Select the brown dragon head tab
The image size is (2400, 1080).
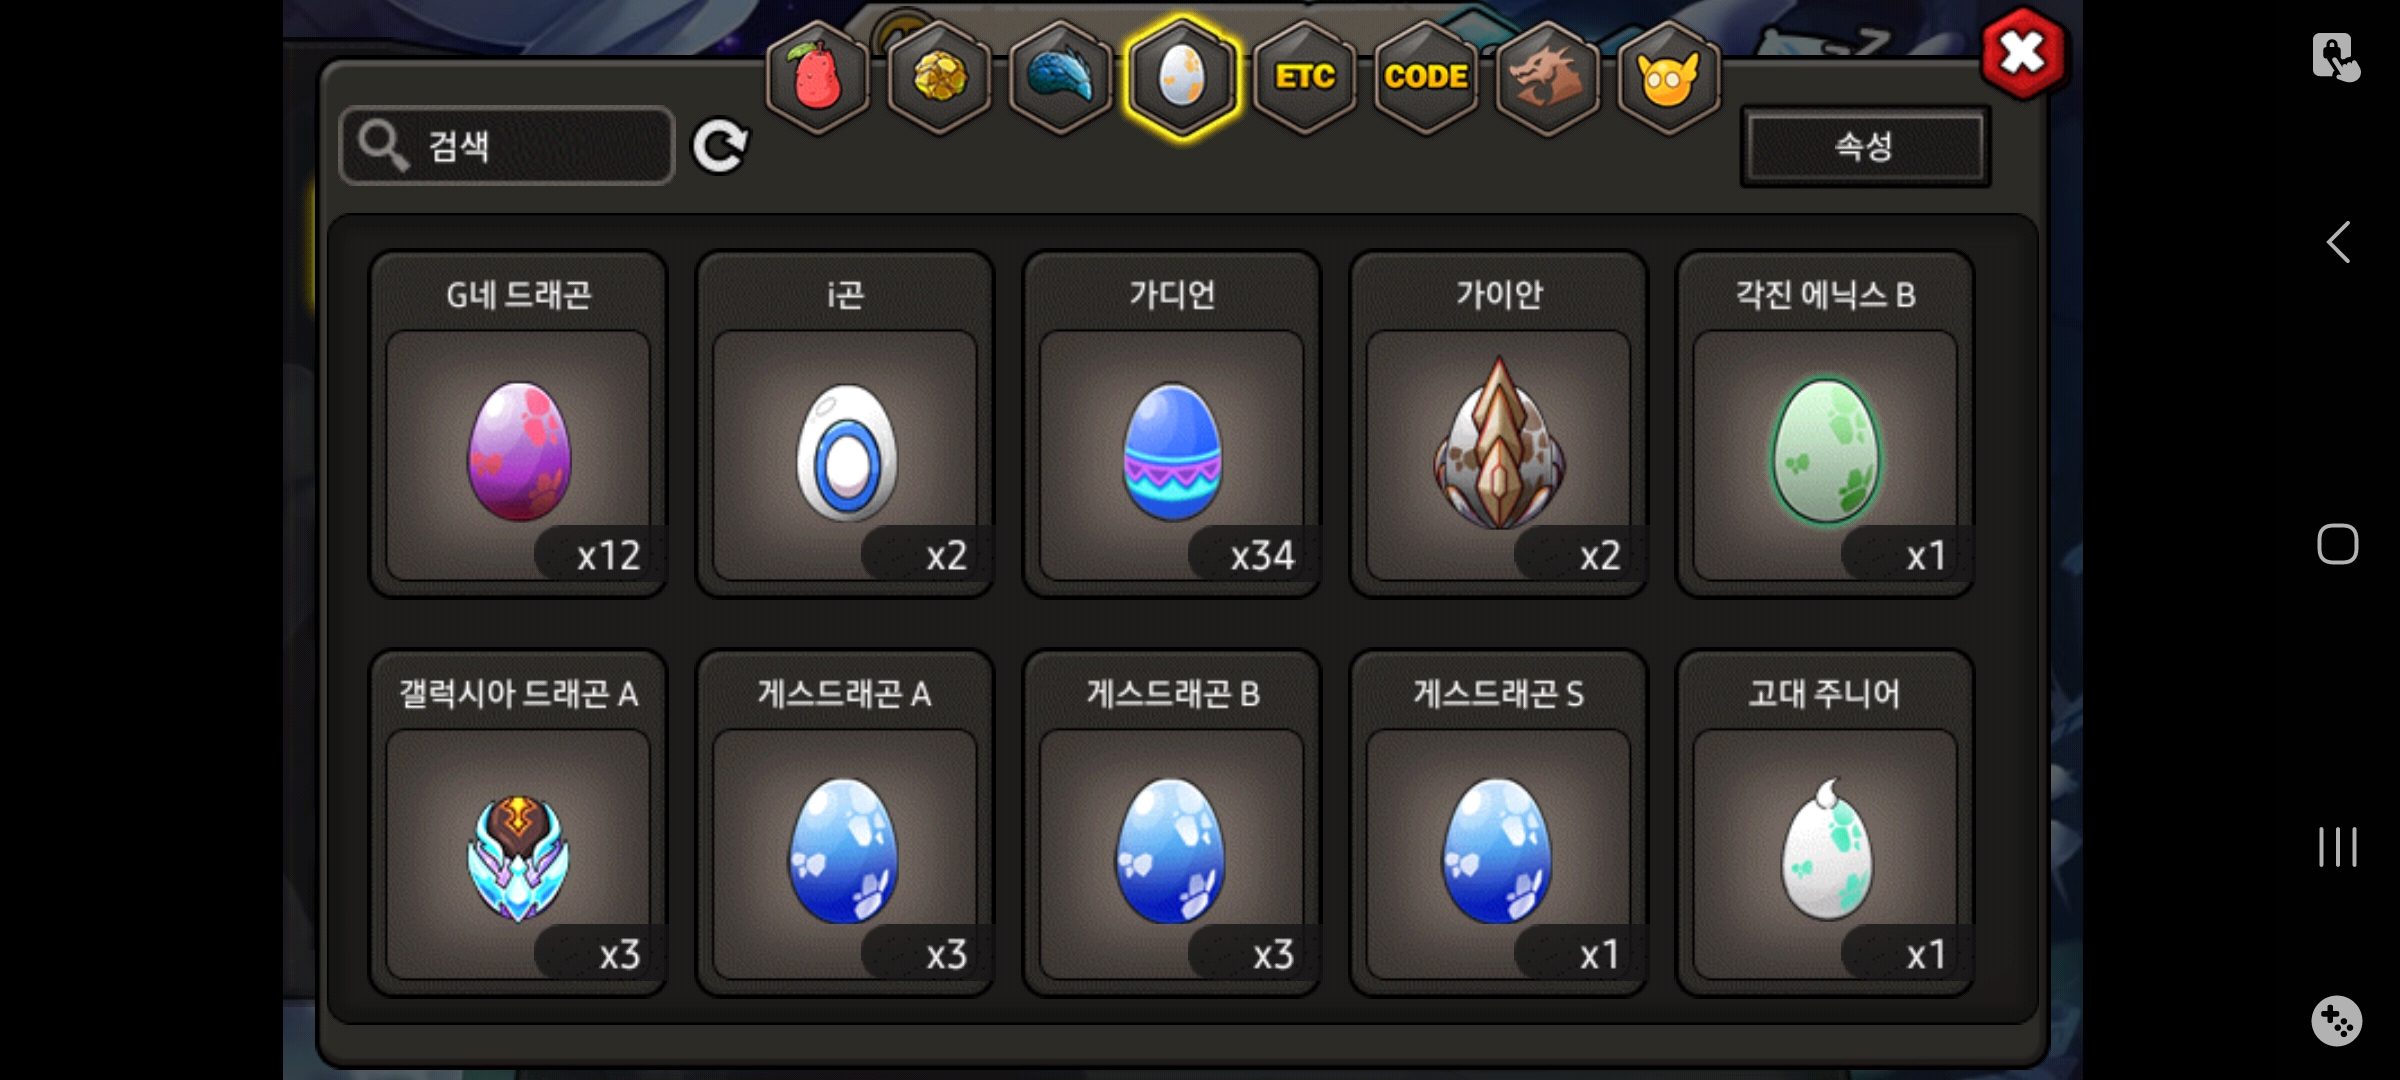(x=1547, y=77)
